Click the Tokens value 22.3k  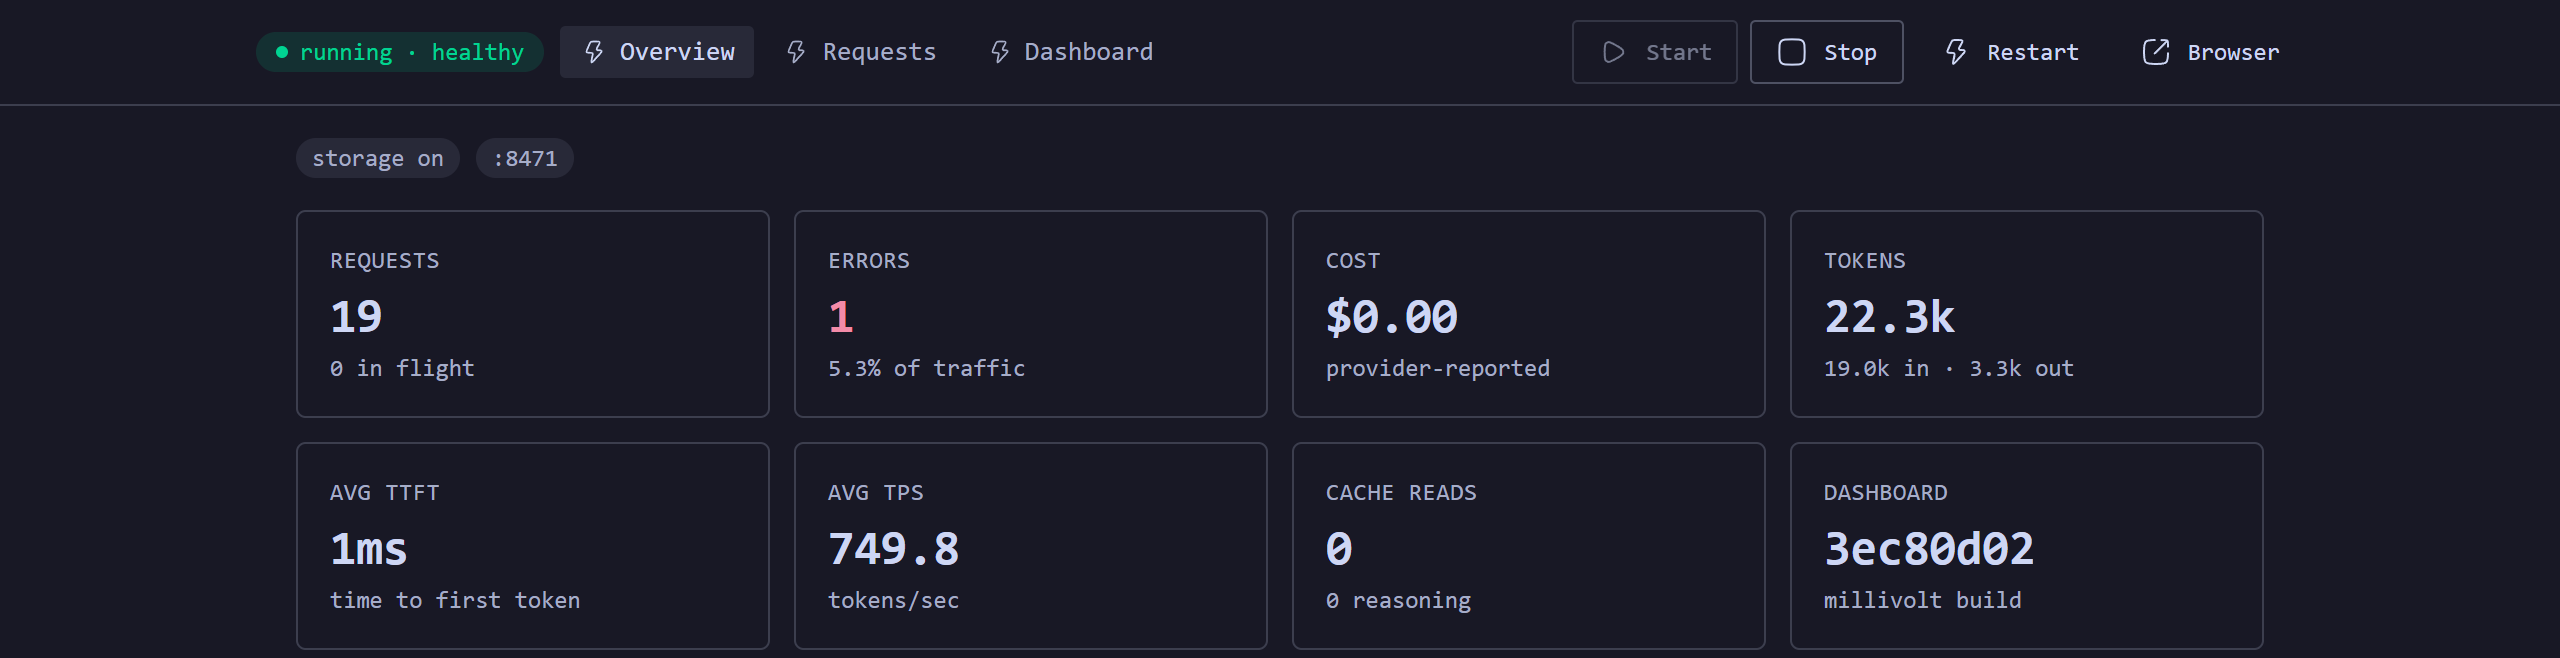(1889, 317)
